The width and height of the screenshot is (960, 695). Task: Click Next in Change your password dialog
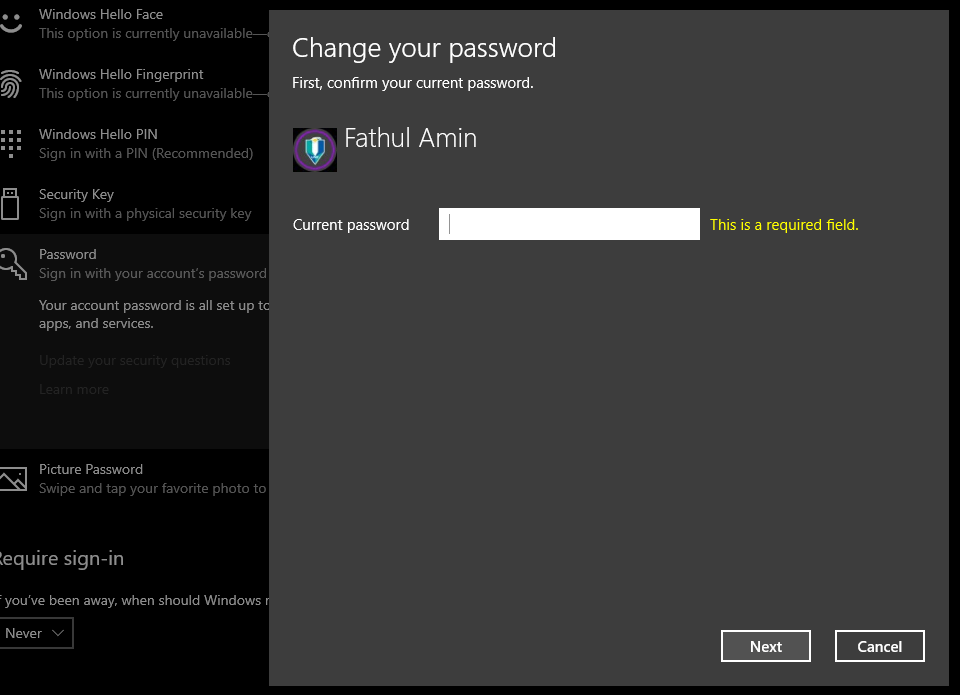pos(766,646)
